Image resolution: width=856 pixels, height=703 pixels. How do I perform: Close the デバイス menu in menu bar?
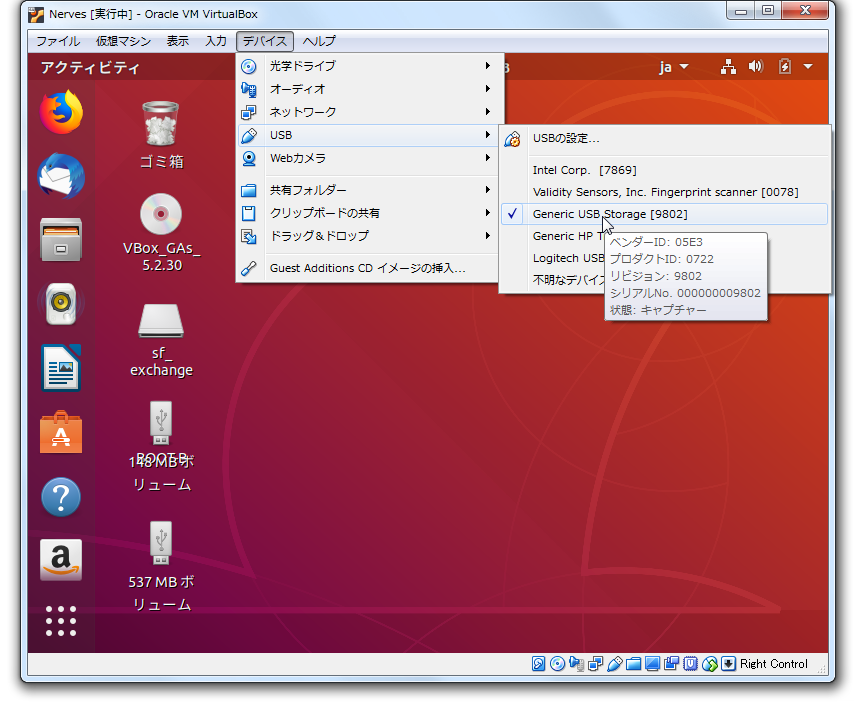265,41
